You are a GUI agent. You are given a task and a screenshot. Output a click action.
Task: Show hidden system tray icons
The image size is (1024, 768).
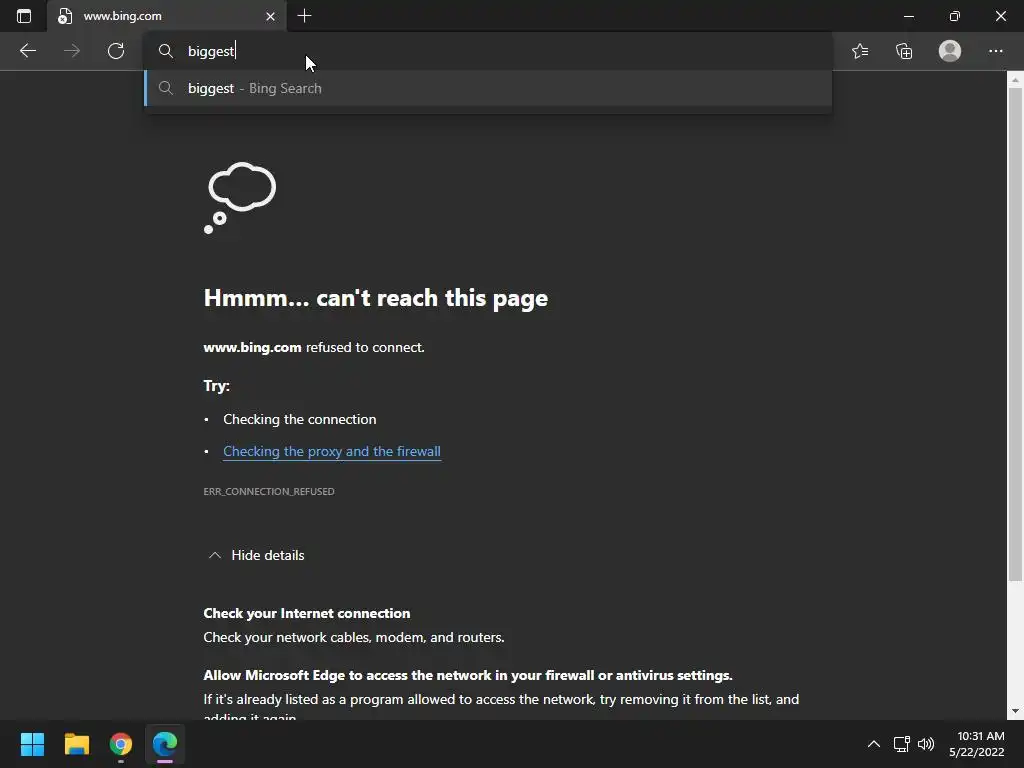(874, 744)
